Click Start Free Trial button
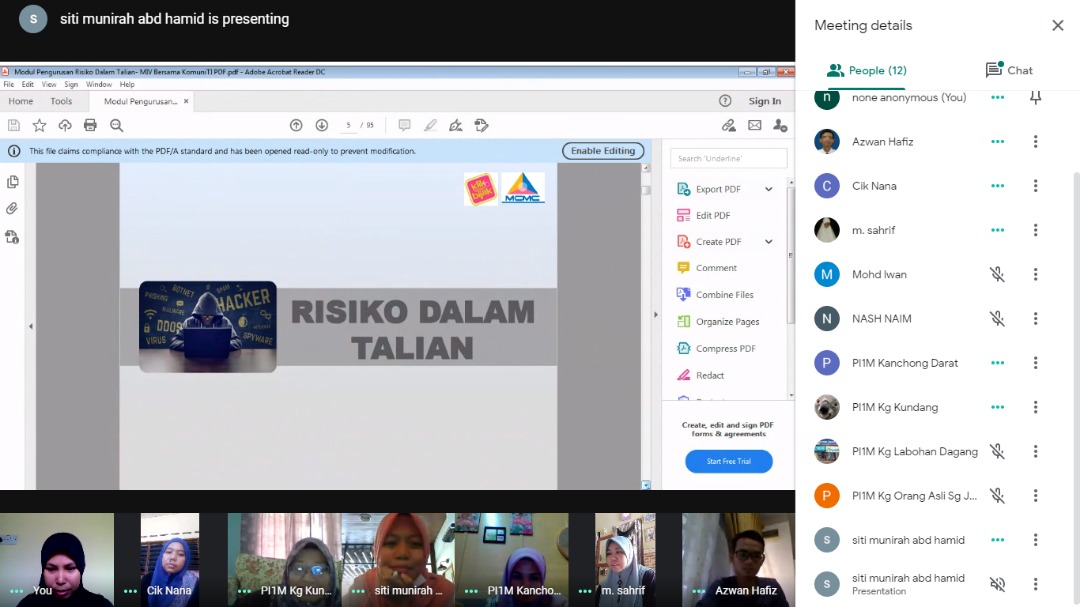The height and width of the screenshot is (607, 1080). tap(728, 461)
